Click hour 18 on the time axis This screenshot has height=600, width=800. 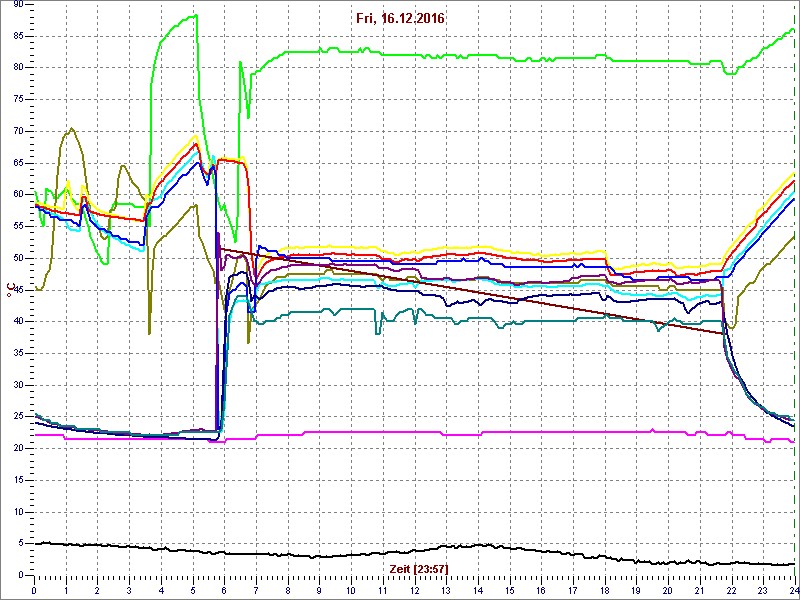click(604, 590)
